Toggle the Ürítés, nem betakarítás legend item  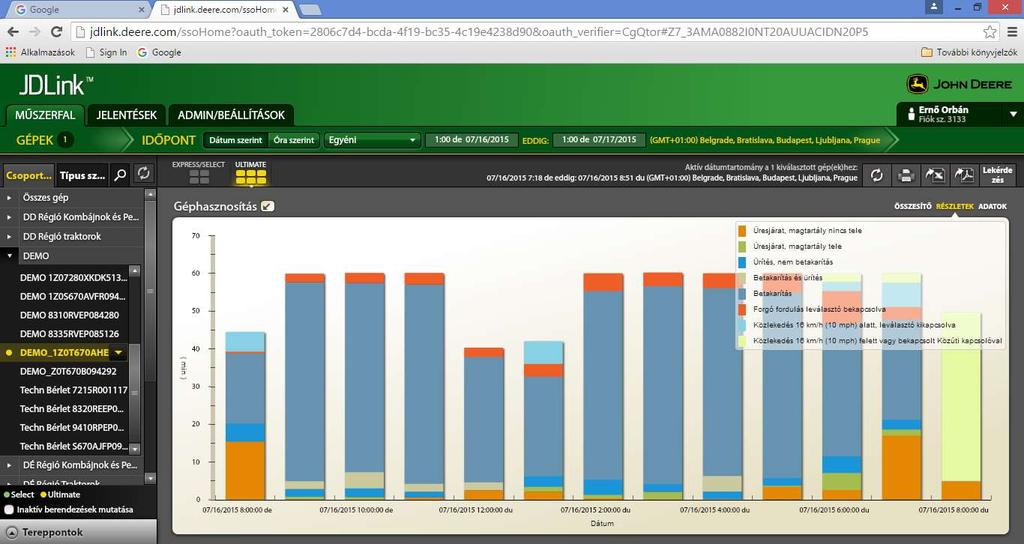(x=786, y=262)
